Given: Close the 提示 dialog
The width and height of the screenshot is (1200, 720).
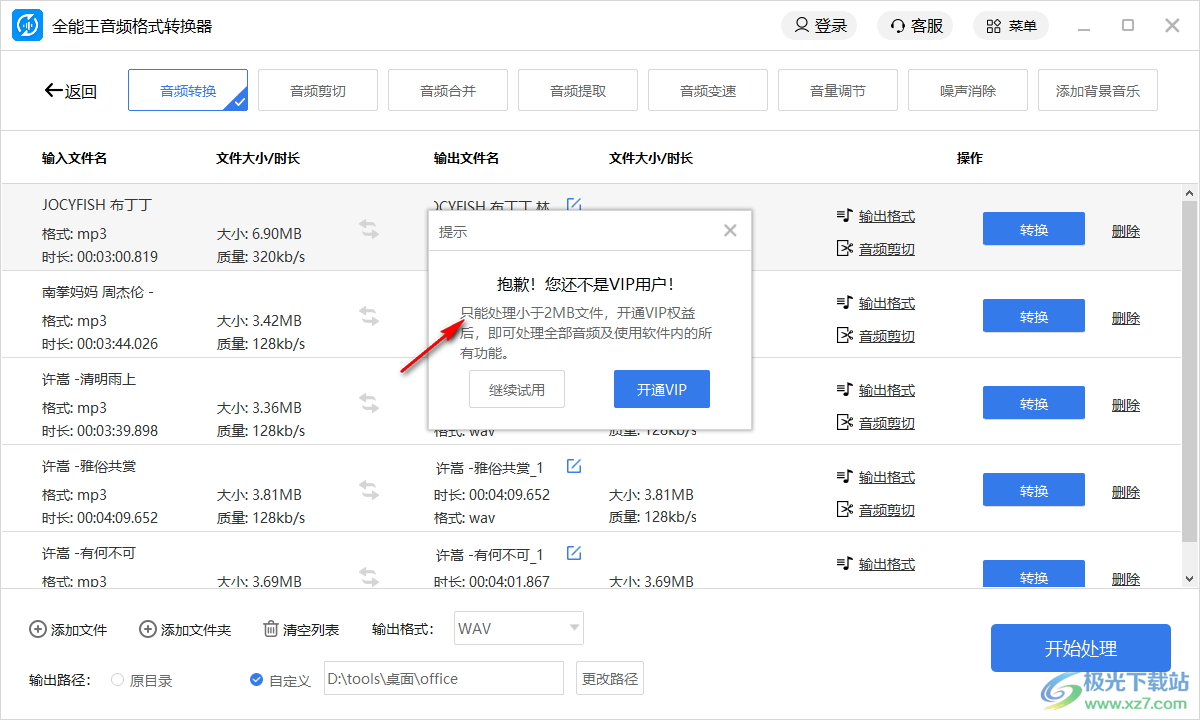Looking at the screenshot, I should [730, 231].
